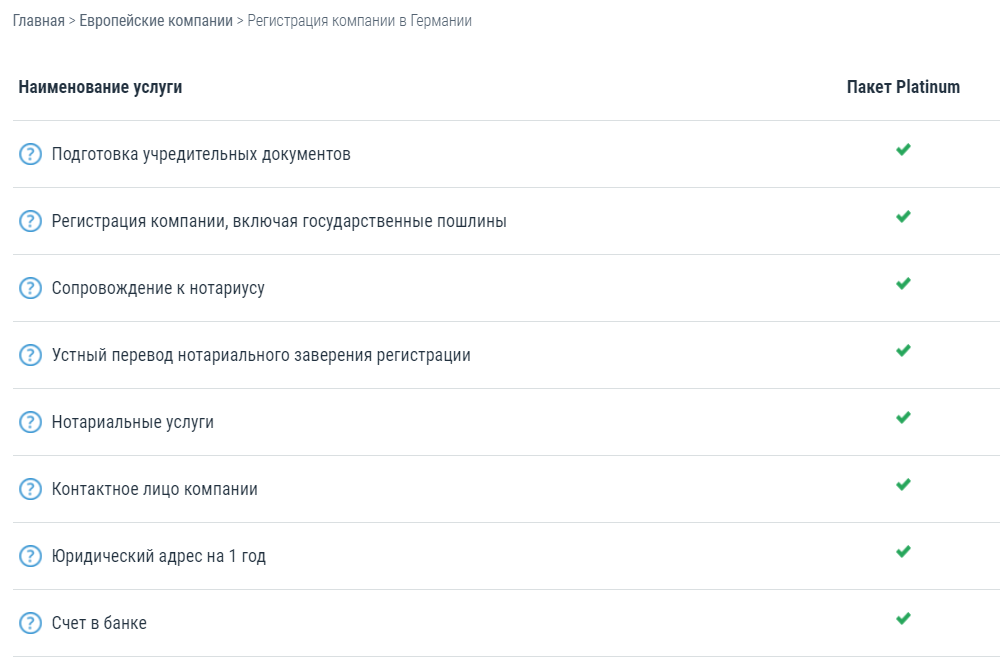Open question icon for Сопровождение к нотариусу
The height and width of the screenshot is (662, 1004).
pos(31,288)
